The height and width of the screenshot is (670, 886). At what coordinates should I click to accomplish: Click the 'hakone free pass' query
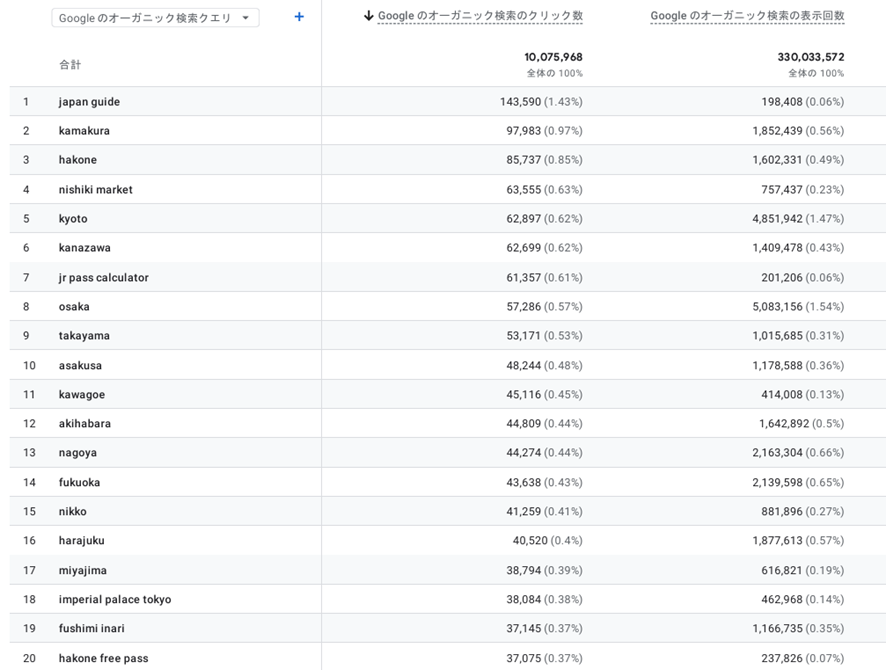point(103,658)
